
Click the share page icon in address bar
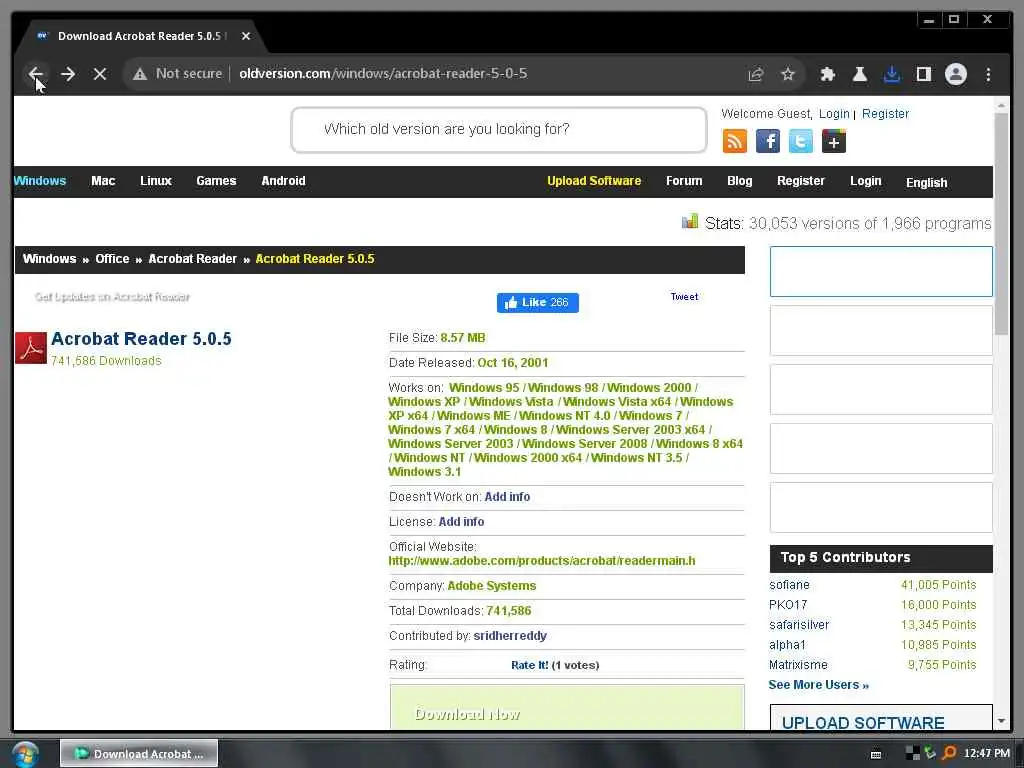756,74
